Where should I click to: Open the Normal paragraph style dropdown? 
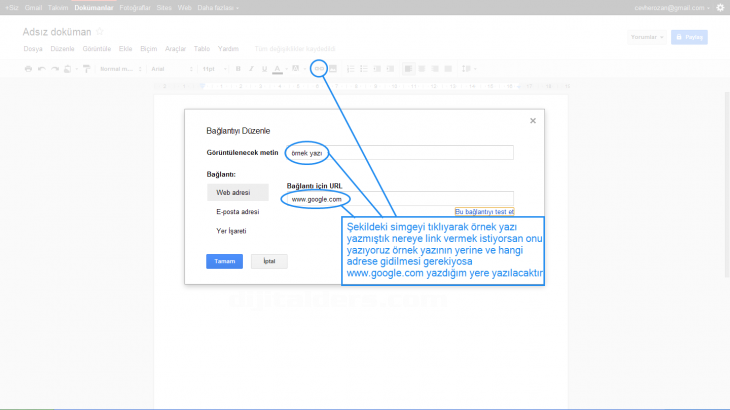120,68
